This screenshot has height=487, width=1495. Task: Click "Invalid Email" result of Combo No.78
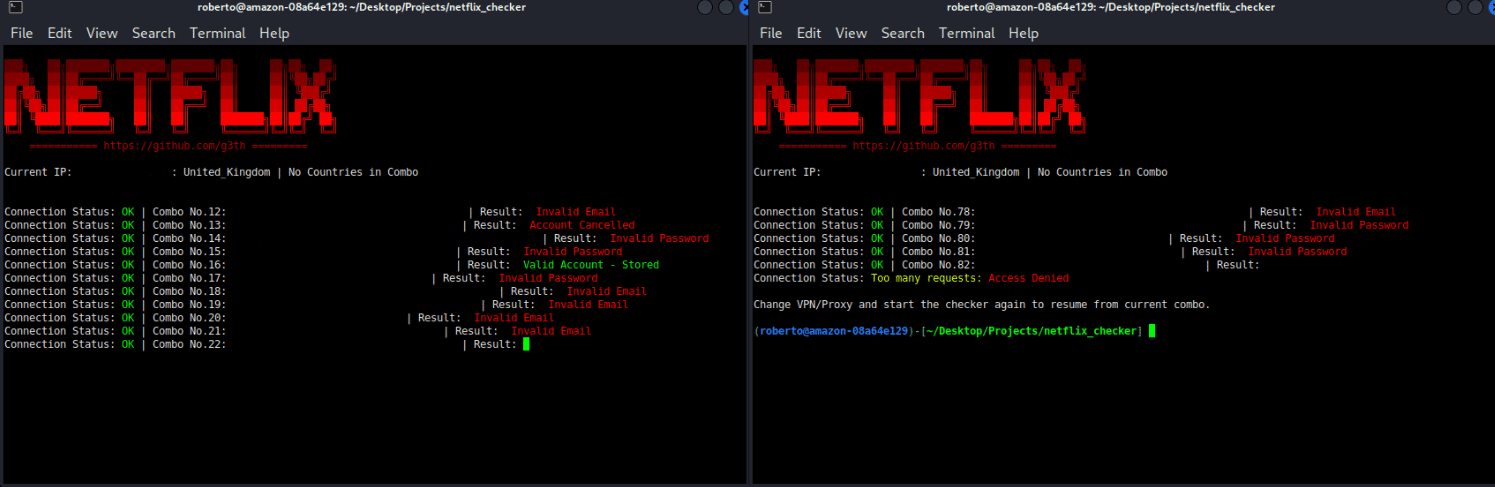1356,212
